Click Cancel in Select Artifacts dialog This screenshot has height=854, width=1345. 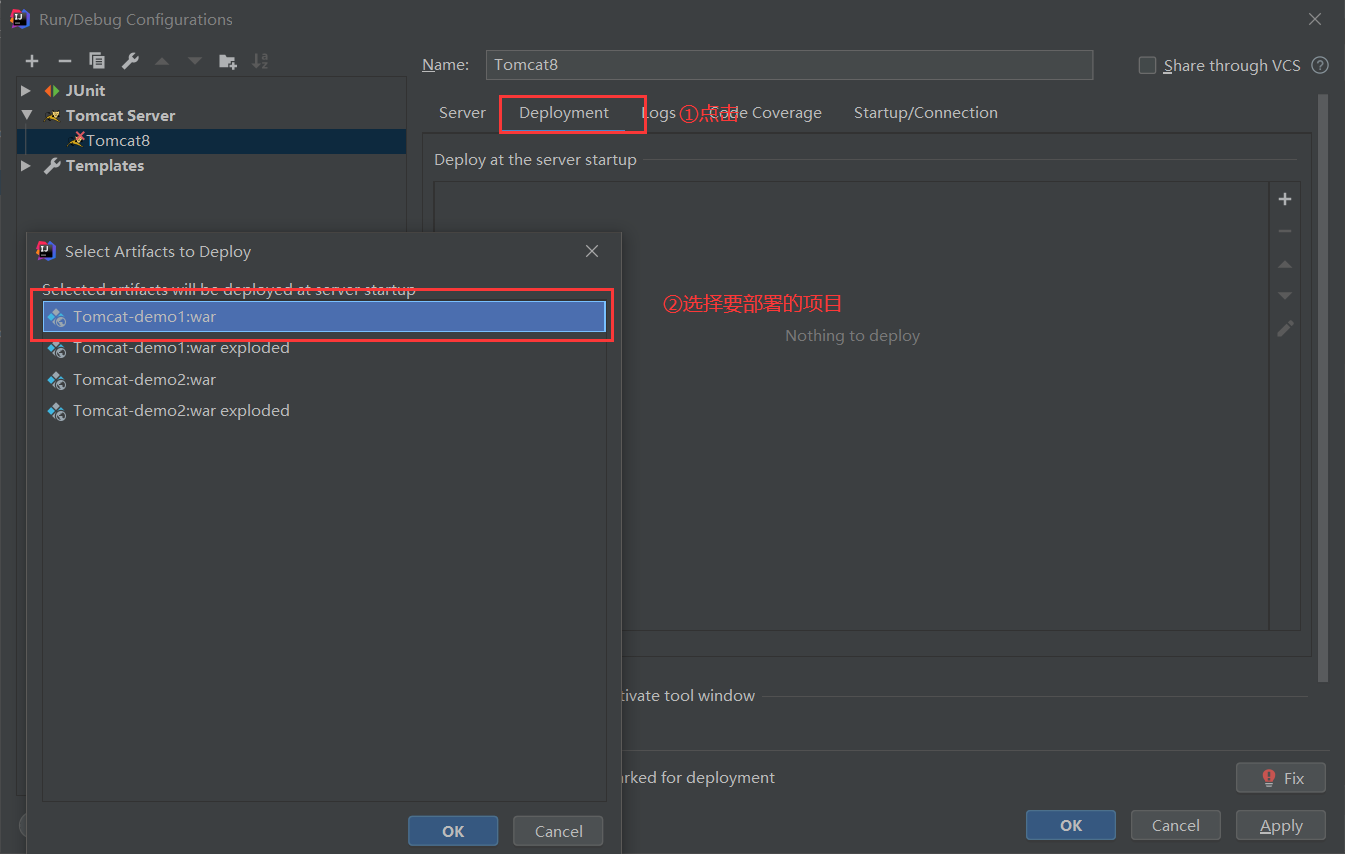coord(558,831)
